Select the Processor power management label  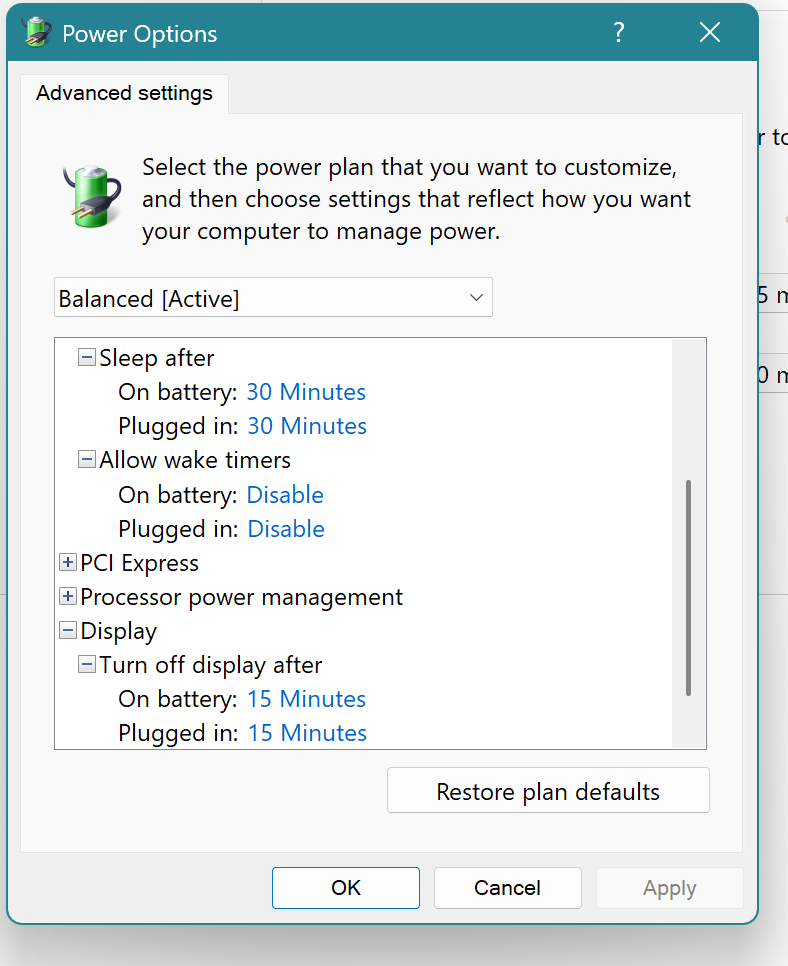pos(242,597)
